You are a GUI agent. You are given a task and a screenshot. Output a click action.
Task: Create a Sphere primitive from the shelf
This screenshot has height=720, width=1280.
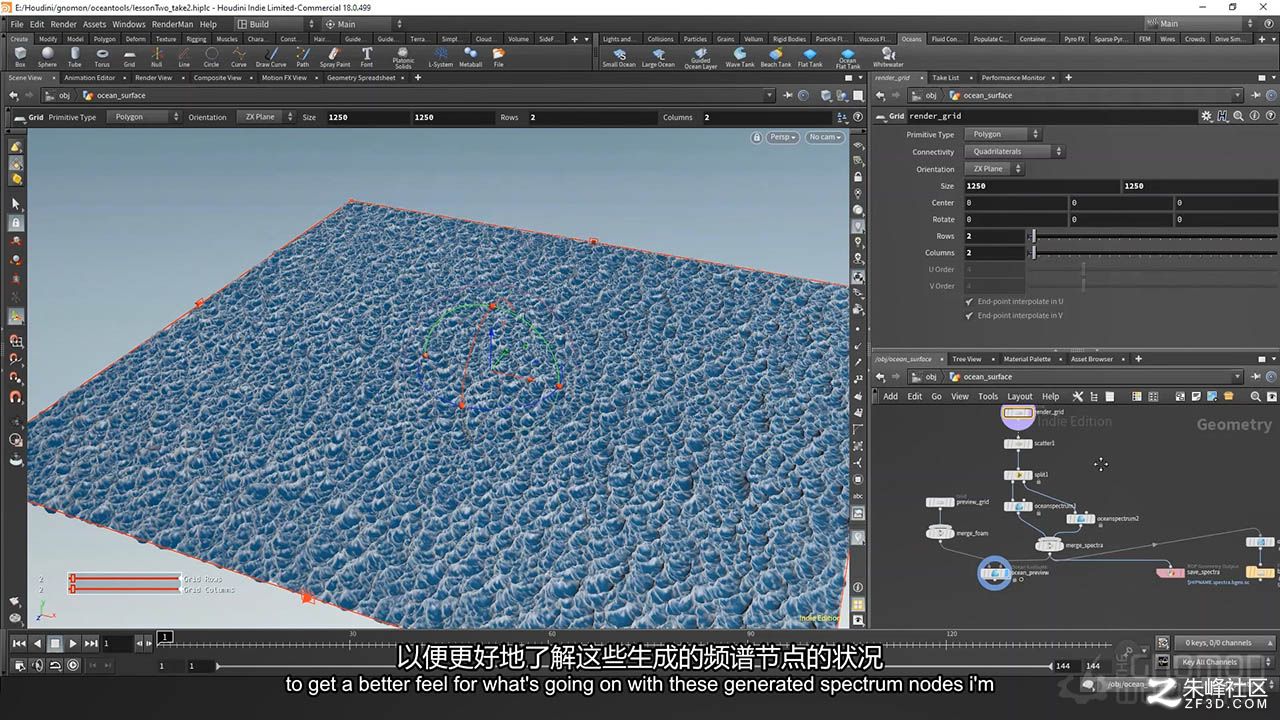(47, 56)
